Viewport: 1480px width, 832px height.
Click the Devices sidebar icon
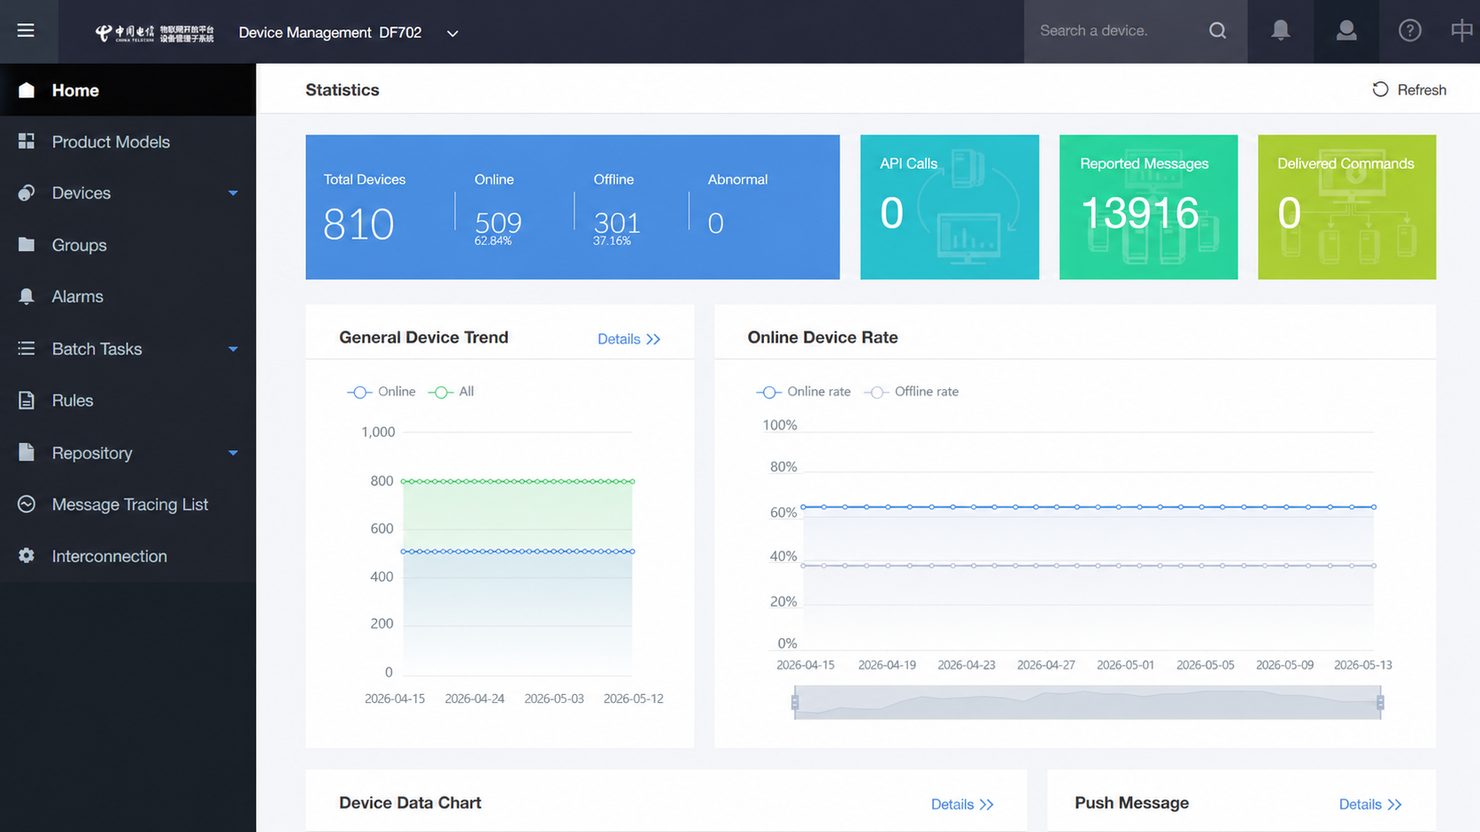[x=27, y=193]
